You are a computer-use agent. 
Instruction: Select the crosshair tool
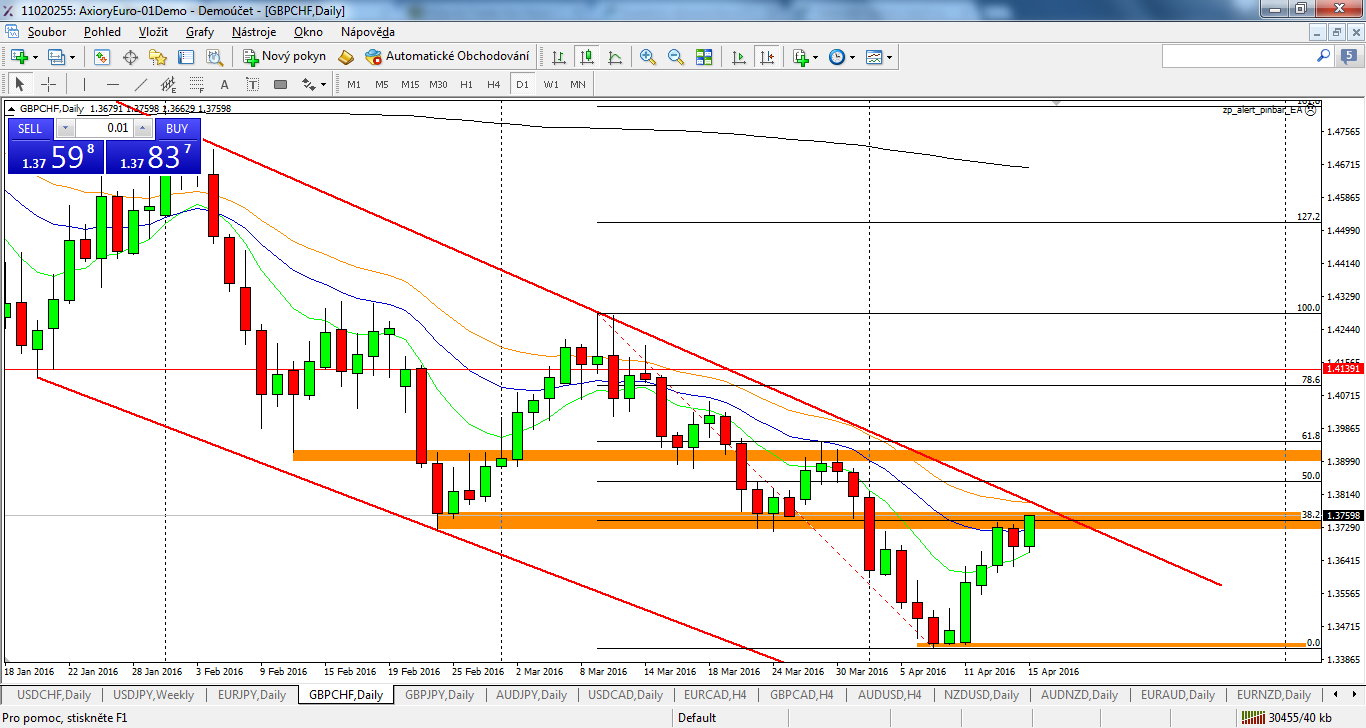(x=48, y=84)
